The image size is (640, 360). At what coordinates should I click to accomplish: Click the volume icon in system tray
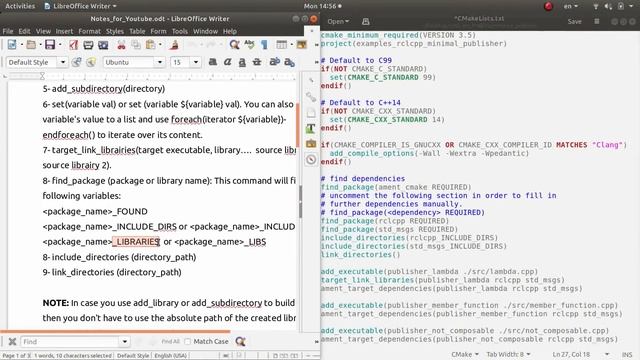pos(608,6)
